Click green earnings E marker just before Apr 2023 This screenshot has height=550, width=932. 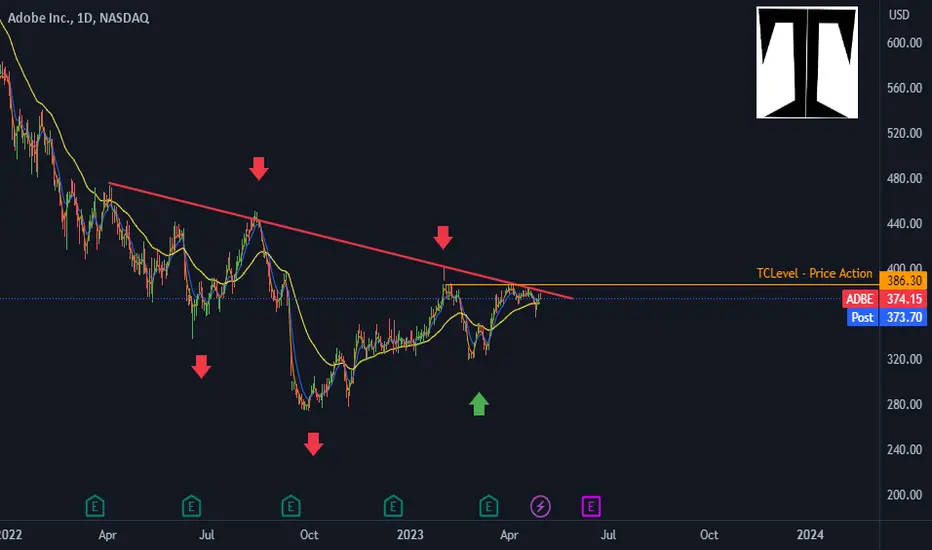click(489, 507)
